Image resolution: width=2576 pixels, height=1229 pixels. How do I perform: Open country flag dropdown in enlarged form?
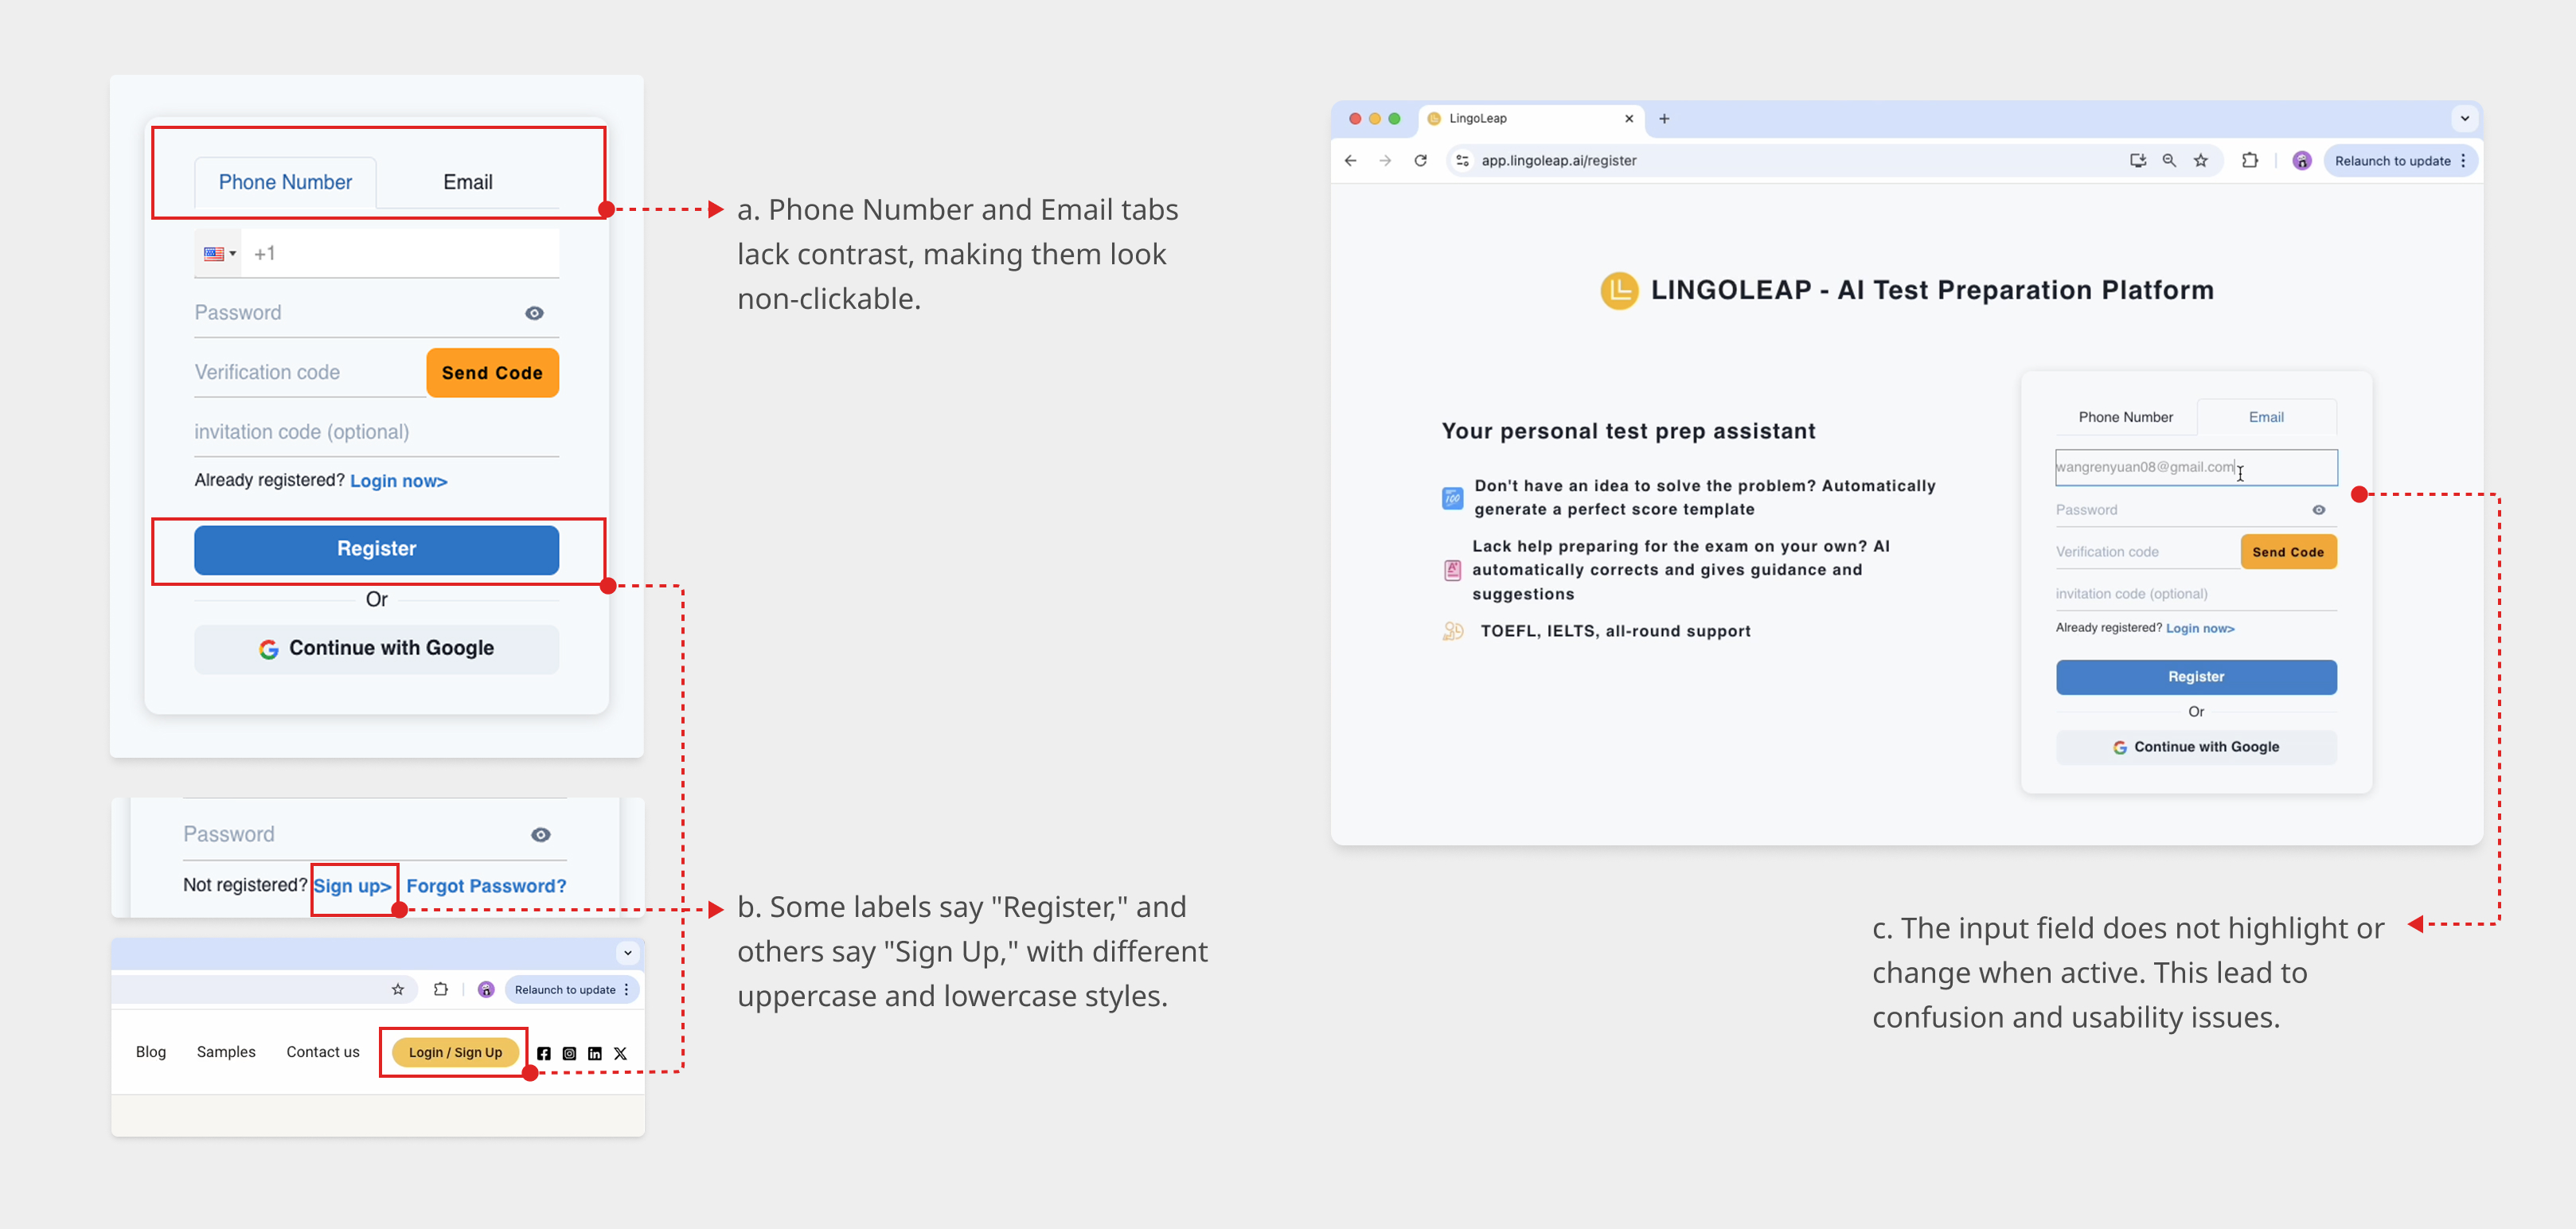[219, 254]
